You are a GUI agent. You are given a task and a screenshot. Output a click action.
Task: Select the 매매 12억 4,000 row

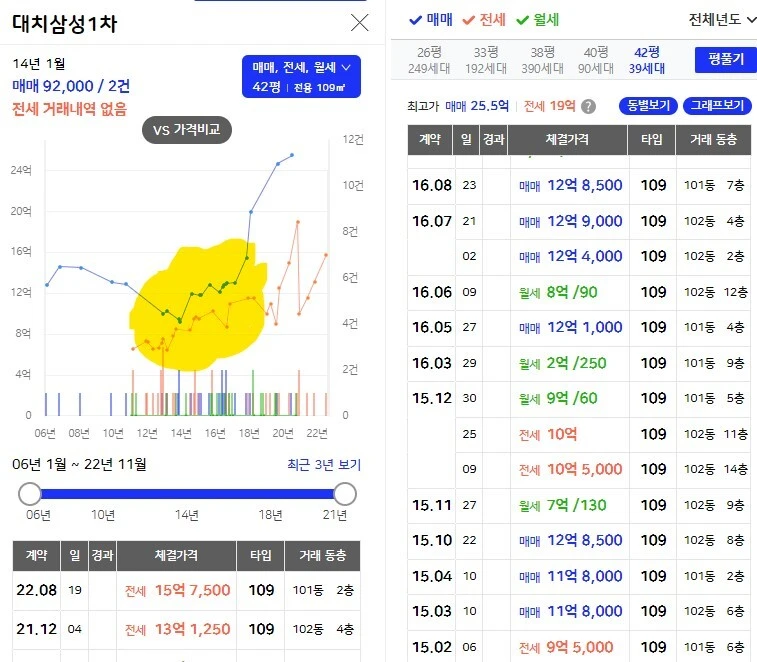(x=603, y=256)
